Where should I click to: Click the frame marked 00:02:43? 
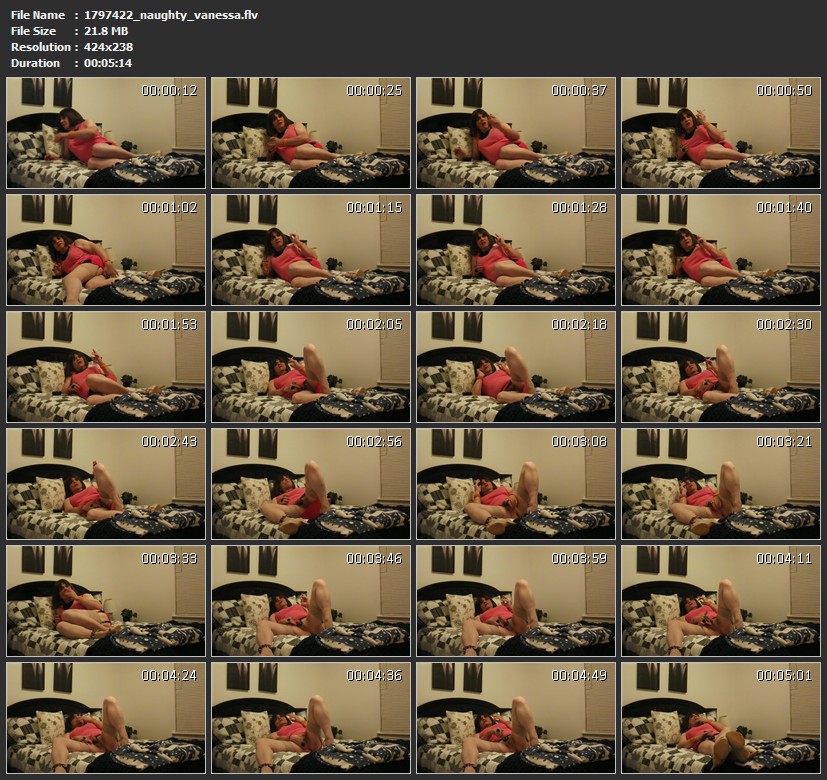[106, 484]
